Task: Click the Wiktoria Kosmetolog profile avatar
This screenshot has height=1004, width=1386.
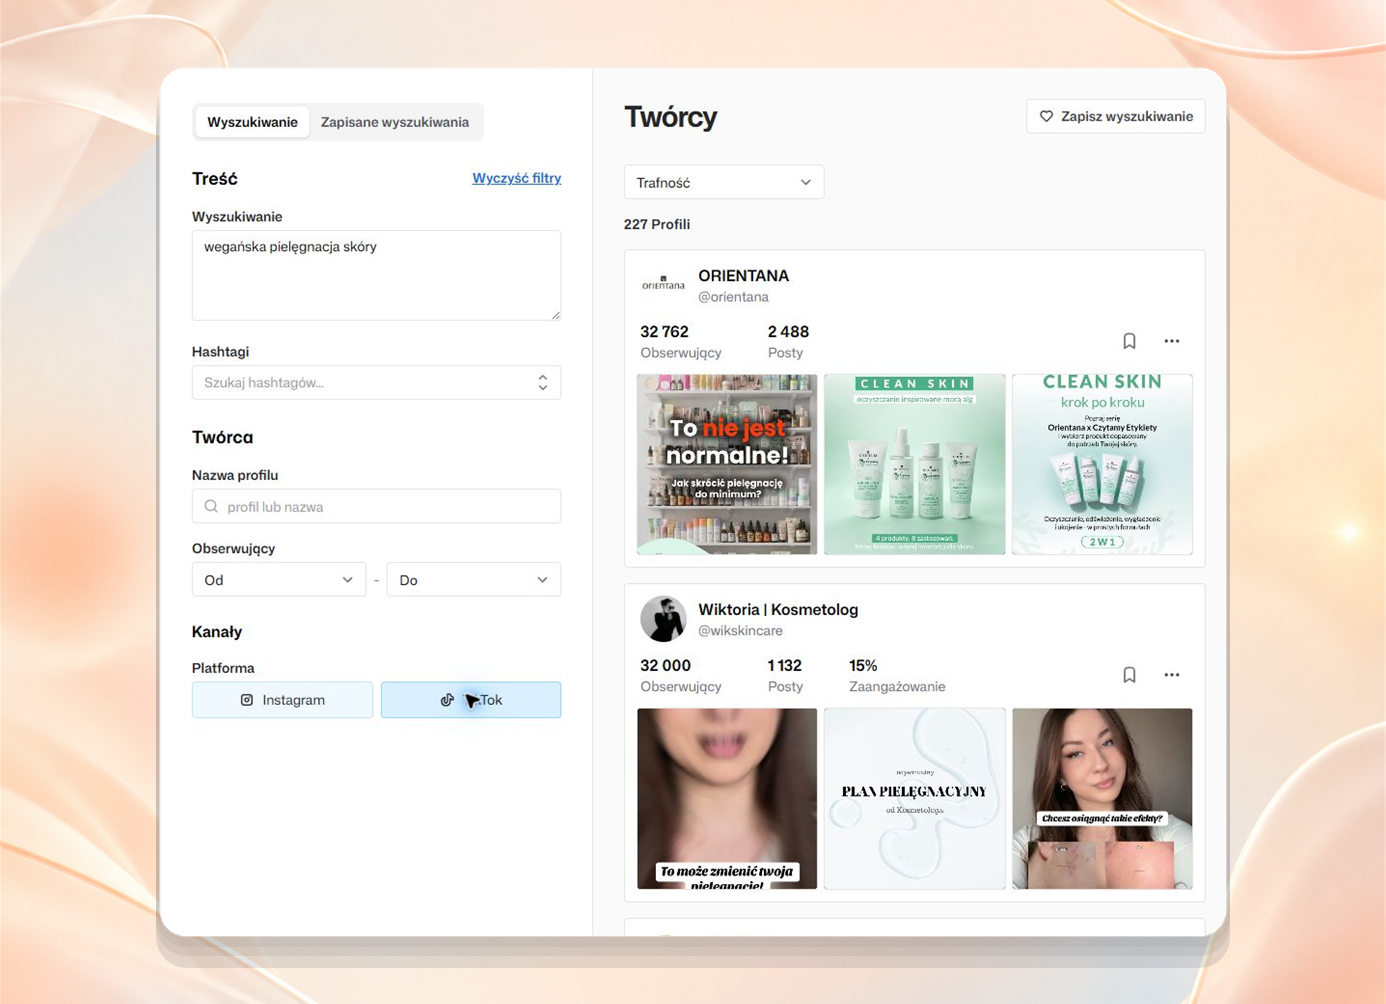Action: click(663, 619)
